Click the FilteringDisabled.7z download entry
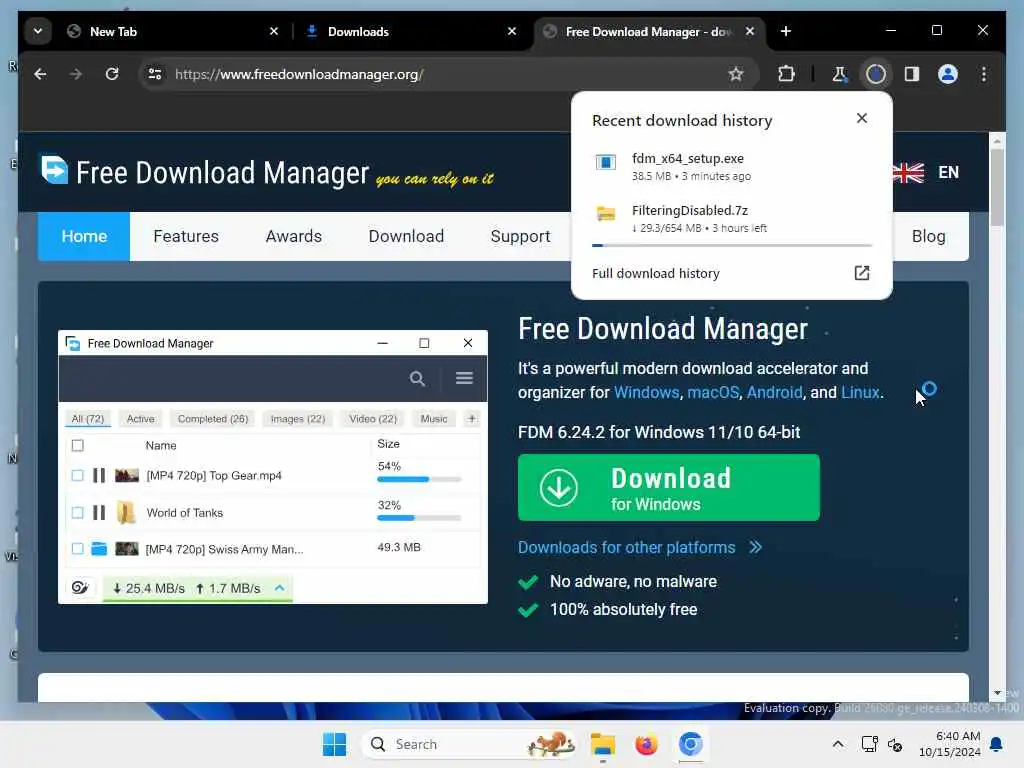This screenshot has height=768, width=1024. (731, 219)
